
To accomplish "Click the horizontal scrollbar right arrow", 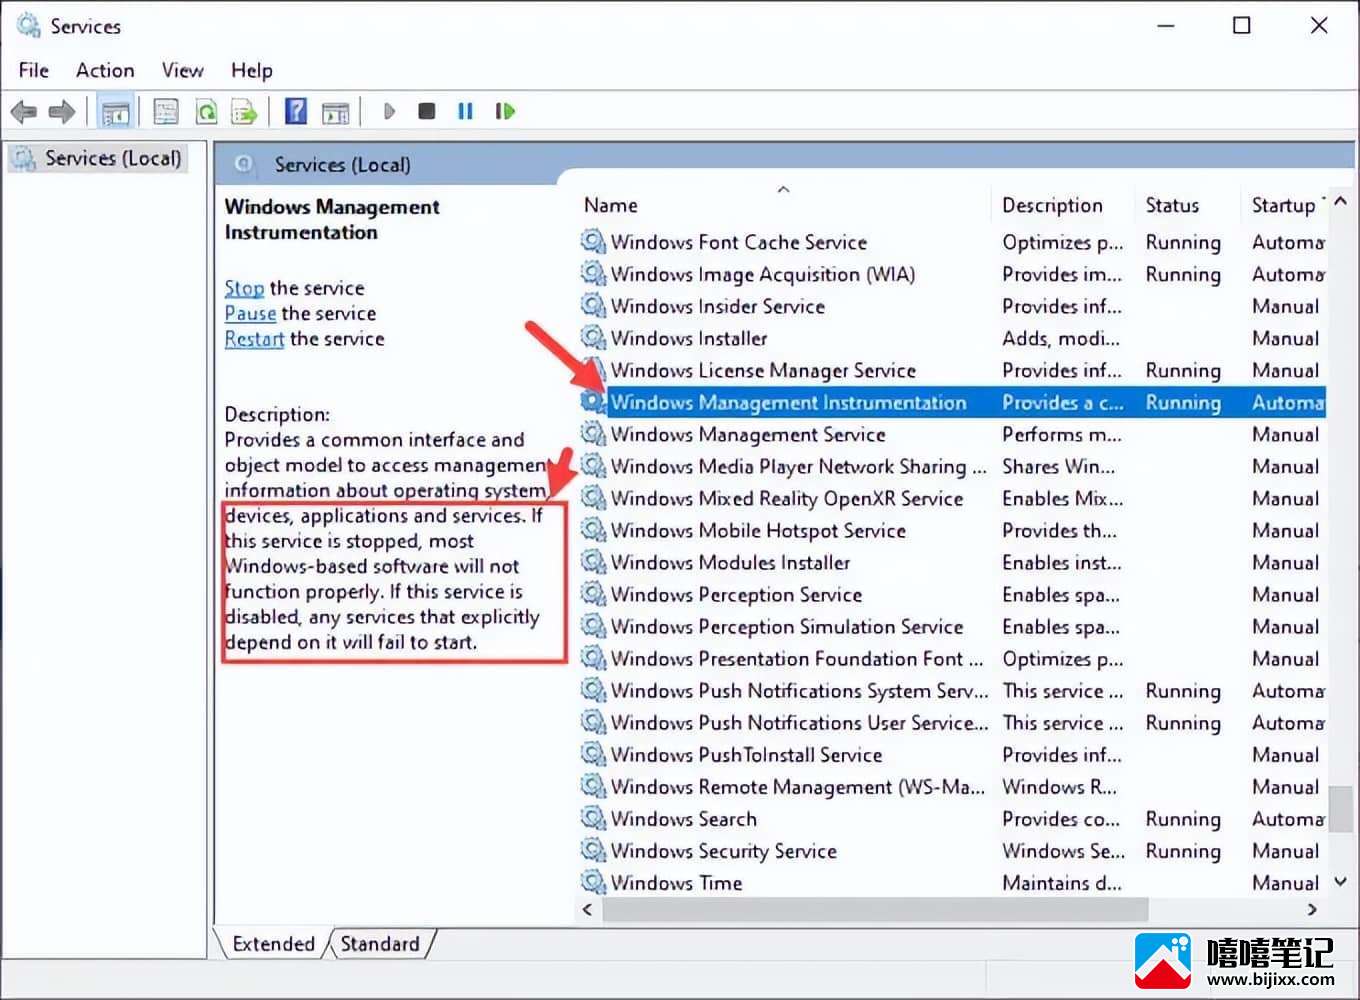I will [x=1312, y=909].
